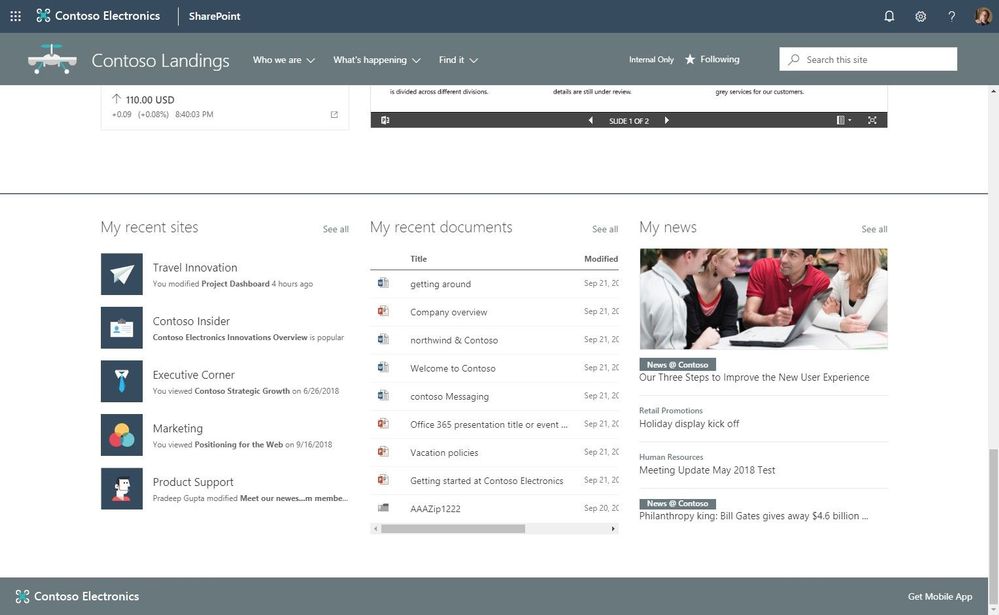Open the Office 365 app launcher waffle
The image size is (999, 615).
click(x=14, y=15)
